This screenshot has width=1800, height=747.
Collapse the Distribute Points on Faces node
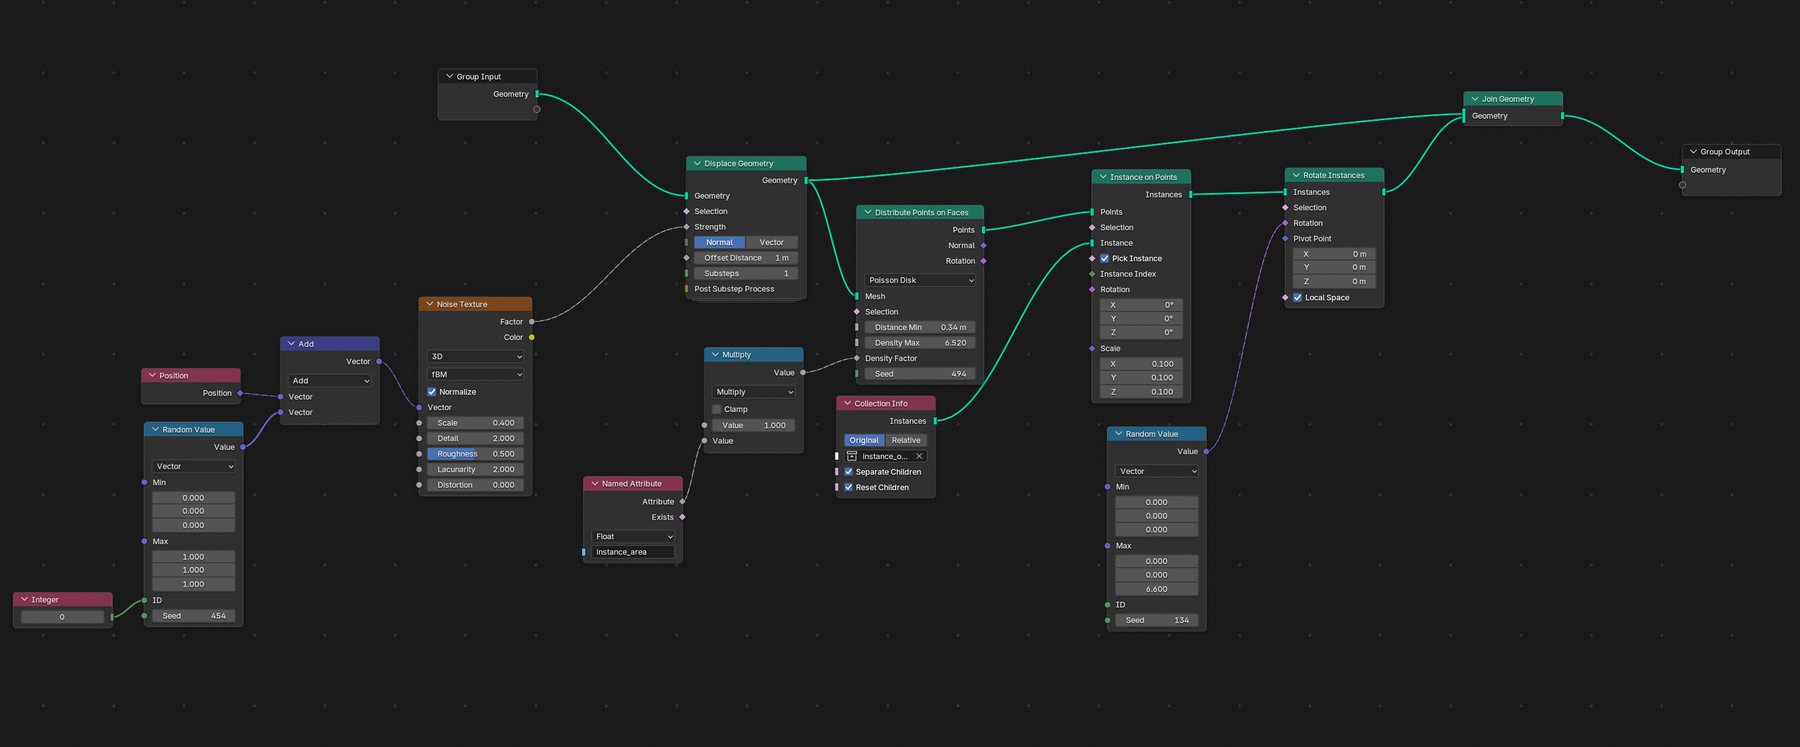pos(868,212)
